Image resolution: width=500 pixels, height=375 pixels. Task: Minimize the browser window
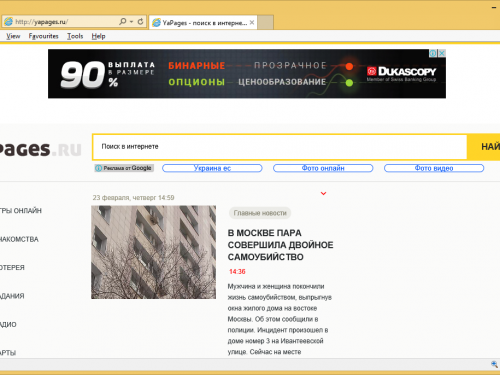494,7
